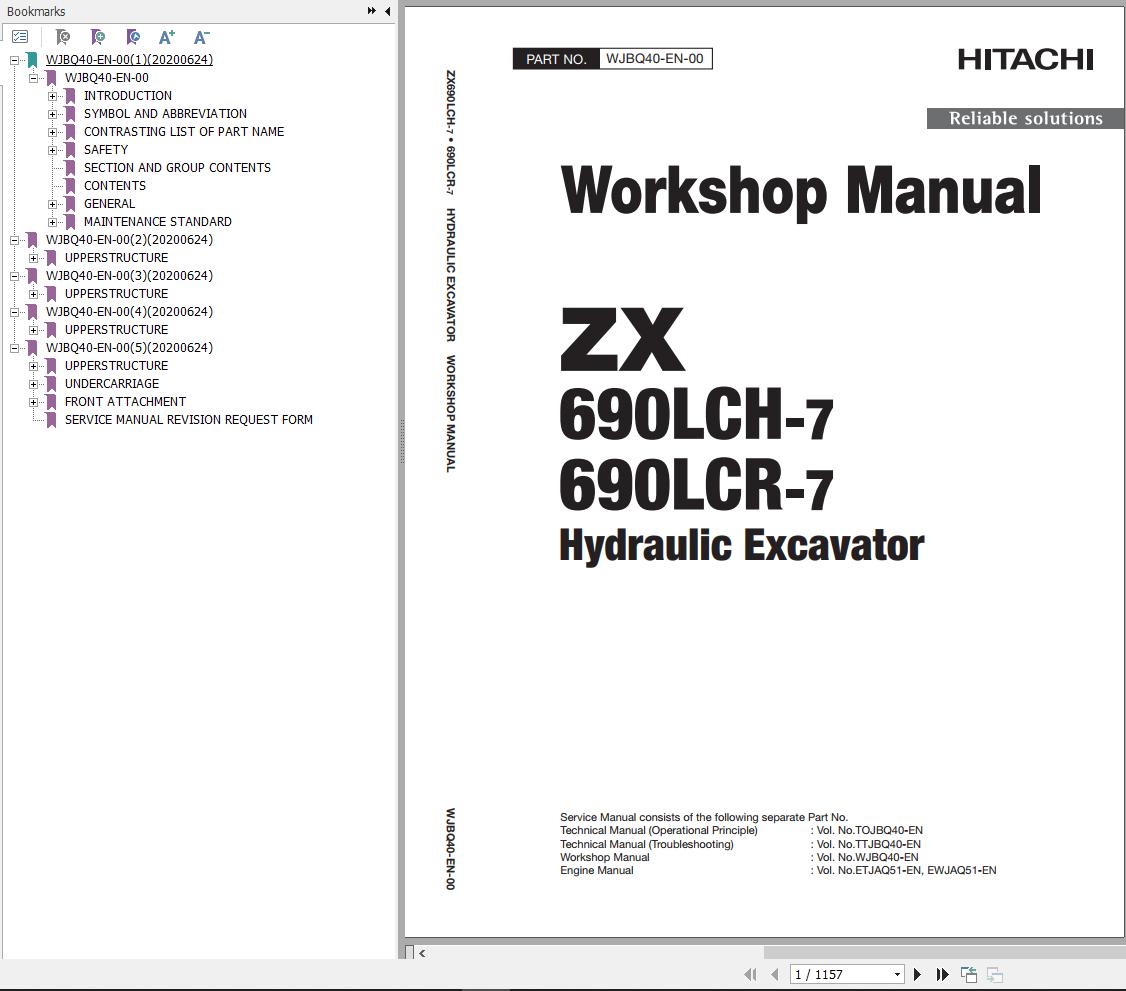Open SECTION AND GROUP CONTENTS bookmark
Image resolution: width=1126 pixels, height=991 pixels.
pyautogui.click(x=177, y=167)
